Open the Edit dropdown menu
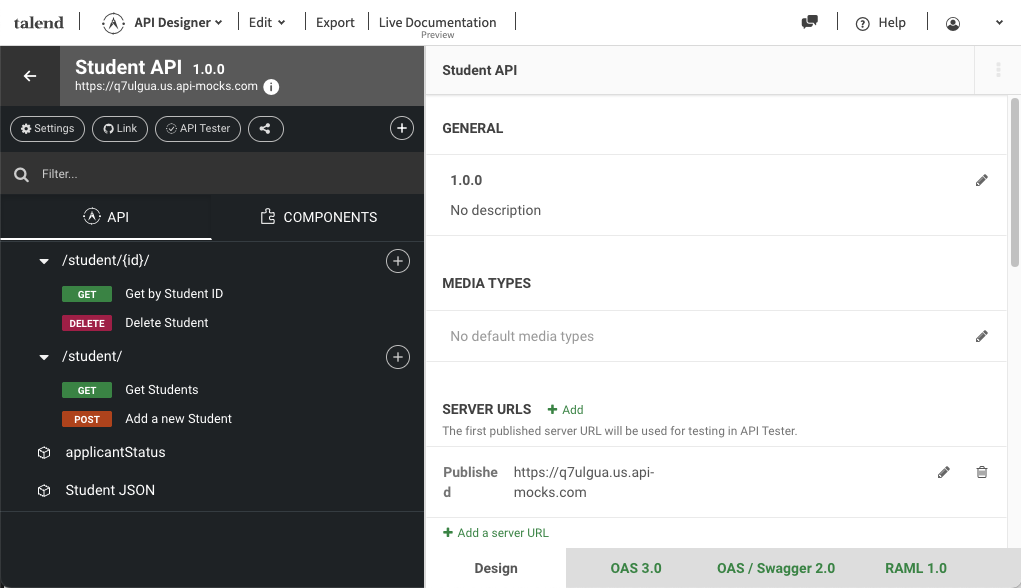Screen dimensions: 1021x588 (x=265, y=22)
